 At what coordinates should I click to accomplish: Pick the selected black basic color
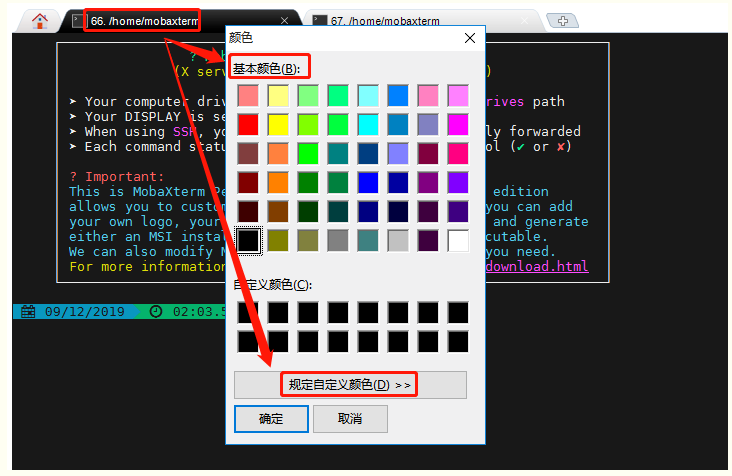tap(248, 240)
